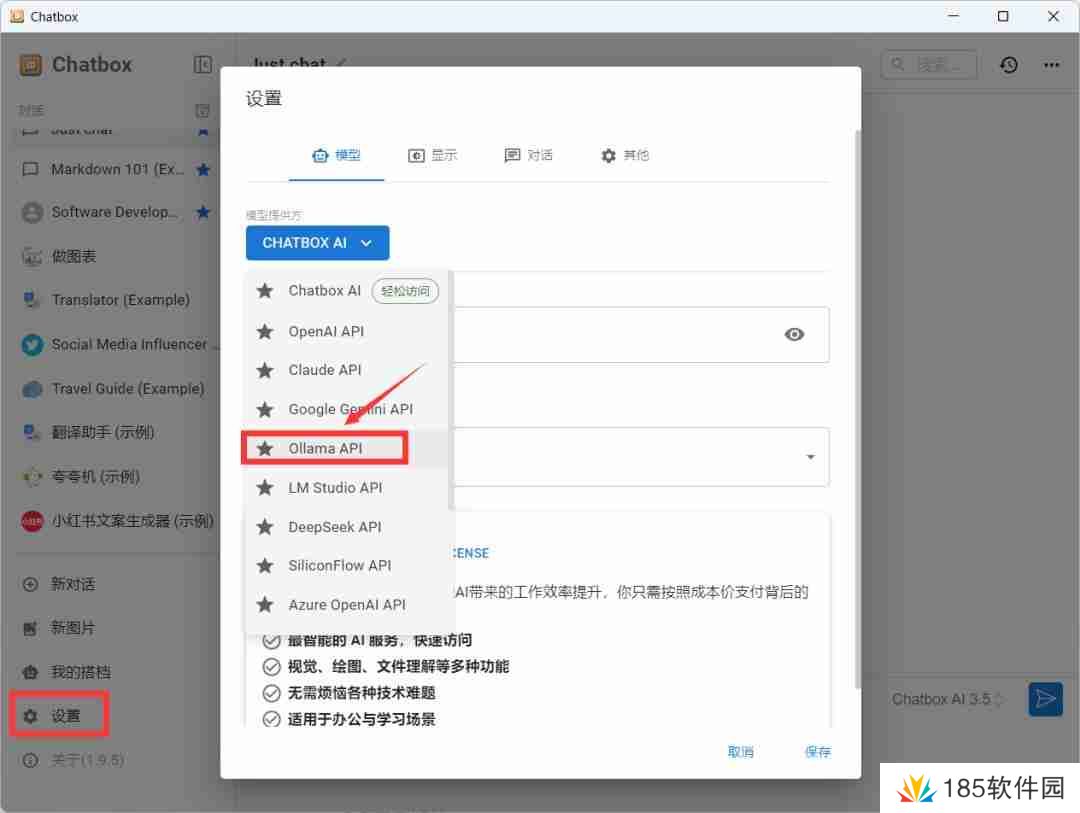Reveal the API key with the eye toggle
This screenshot has height=813, width=1080.
[x=794, y=335]
